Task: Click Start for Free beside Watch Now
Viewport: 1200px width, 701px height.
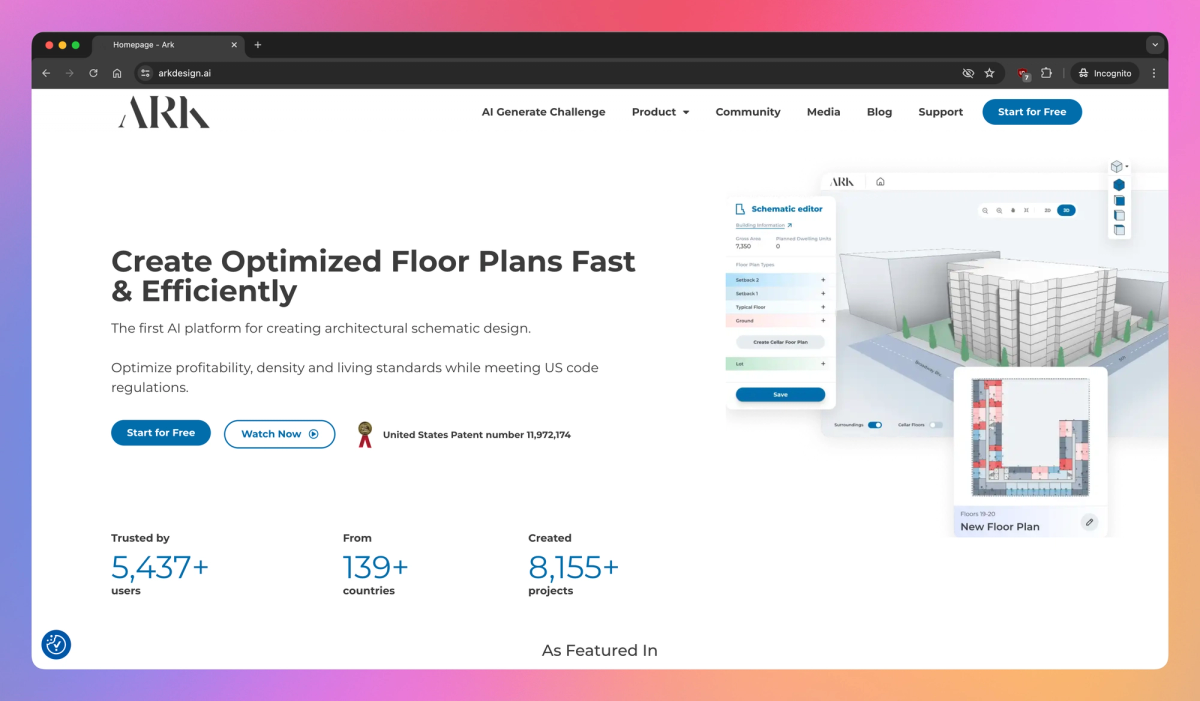Action: click(x=161, y=433)
